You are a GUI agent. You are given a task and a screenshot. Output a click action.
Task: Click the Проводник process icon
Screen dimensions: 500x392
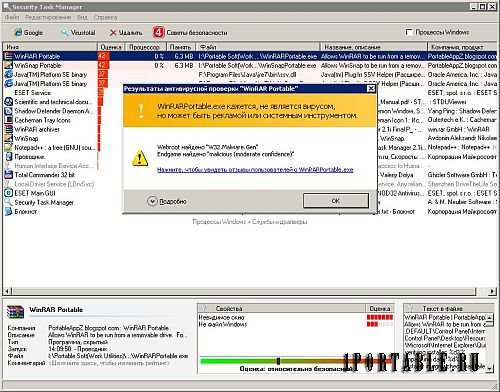point(9,156)
